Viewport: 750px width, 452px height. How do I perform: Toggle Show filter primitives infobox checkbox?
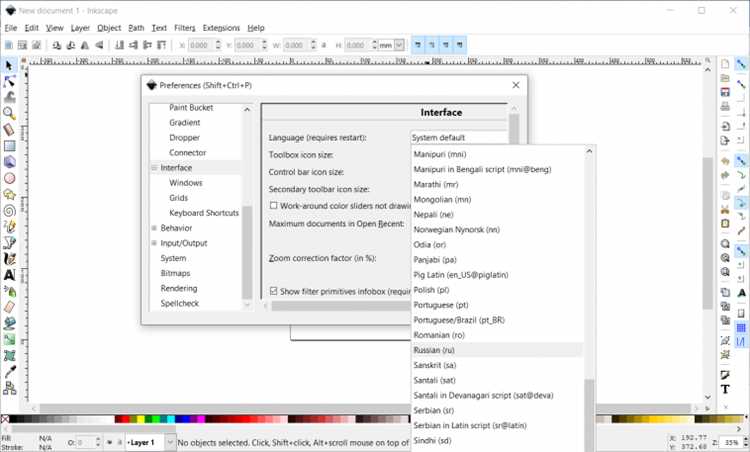click(274, 291)
